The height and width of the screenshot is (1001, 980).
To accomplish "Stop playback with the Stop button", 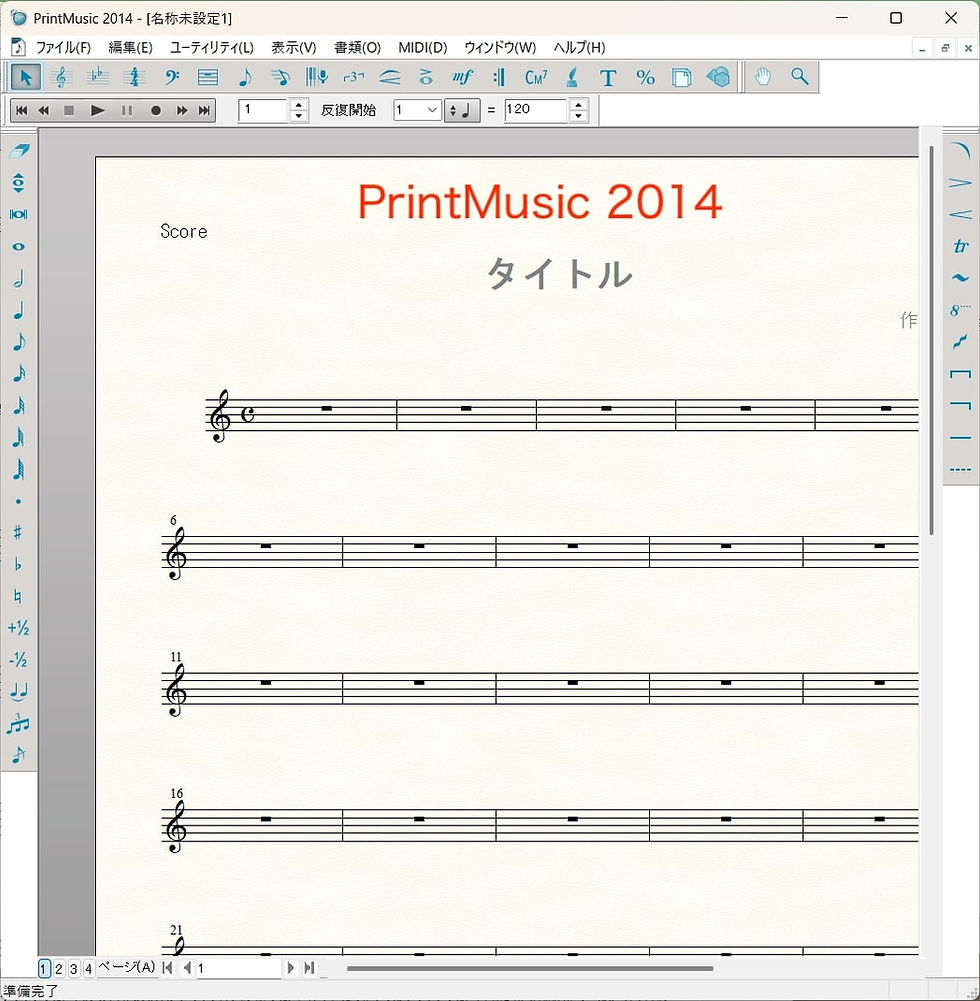I will pyautogui.click(x=69, y=110).
